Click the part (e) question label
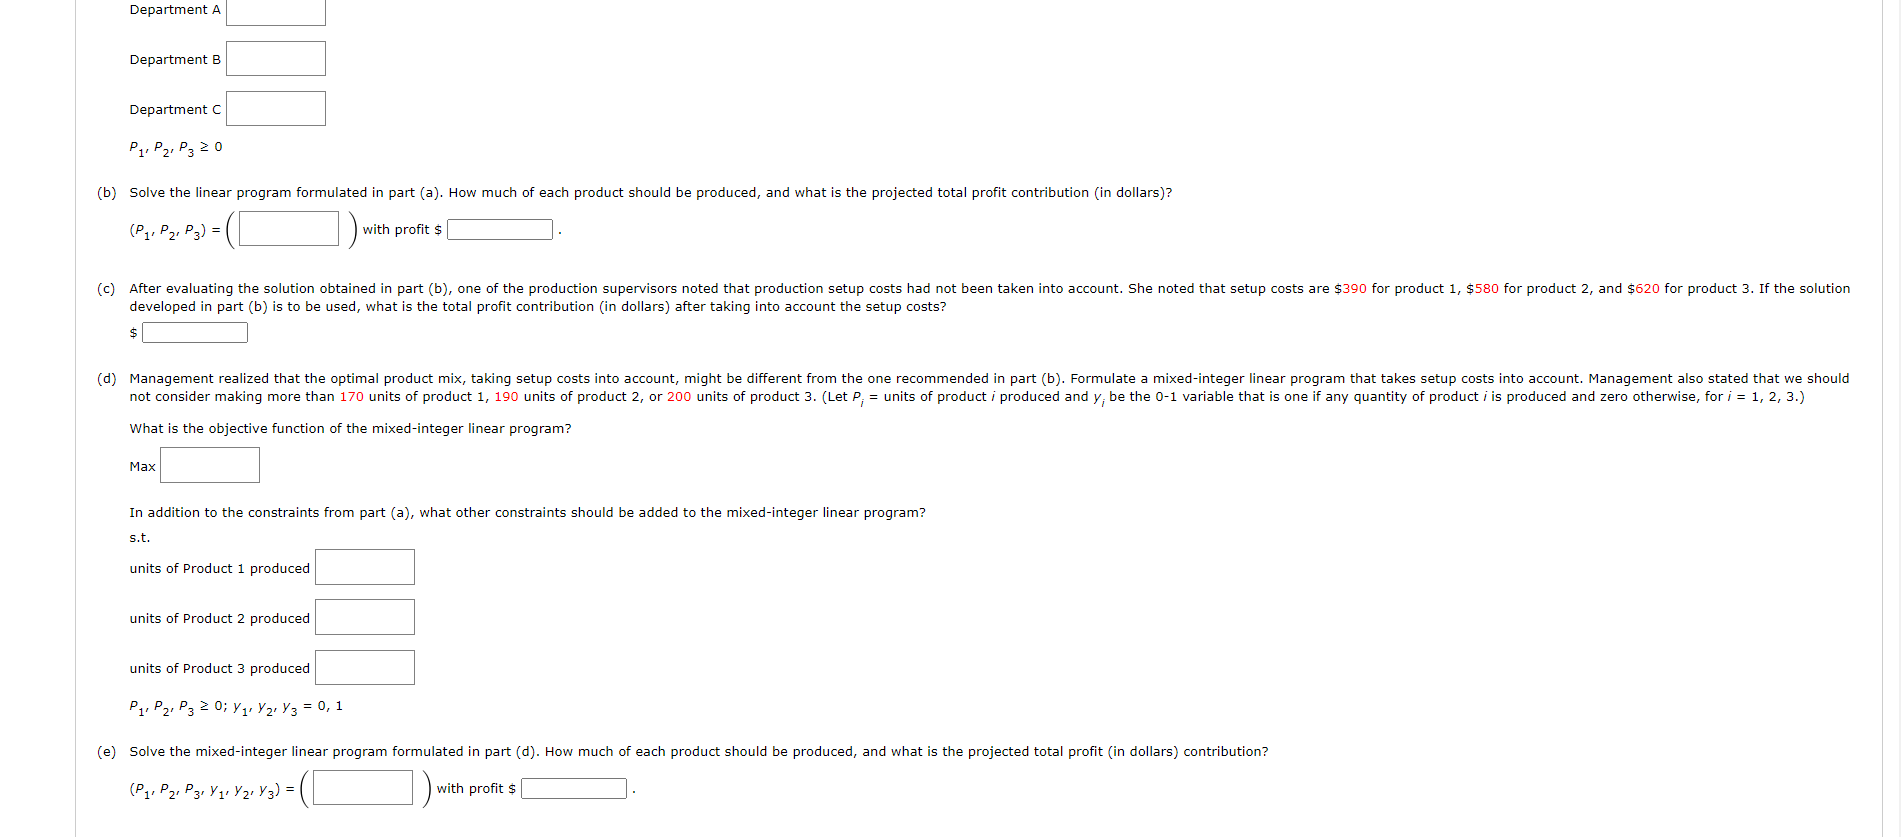This screenshot has width=1901, height=837. [106, 751]
